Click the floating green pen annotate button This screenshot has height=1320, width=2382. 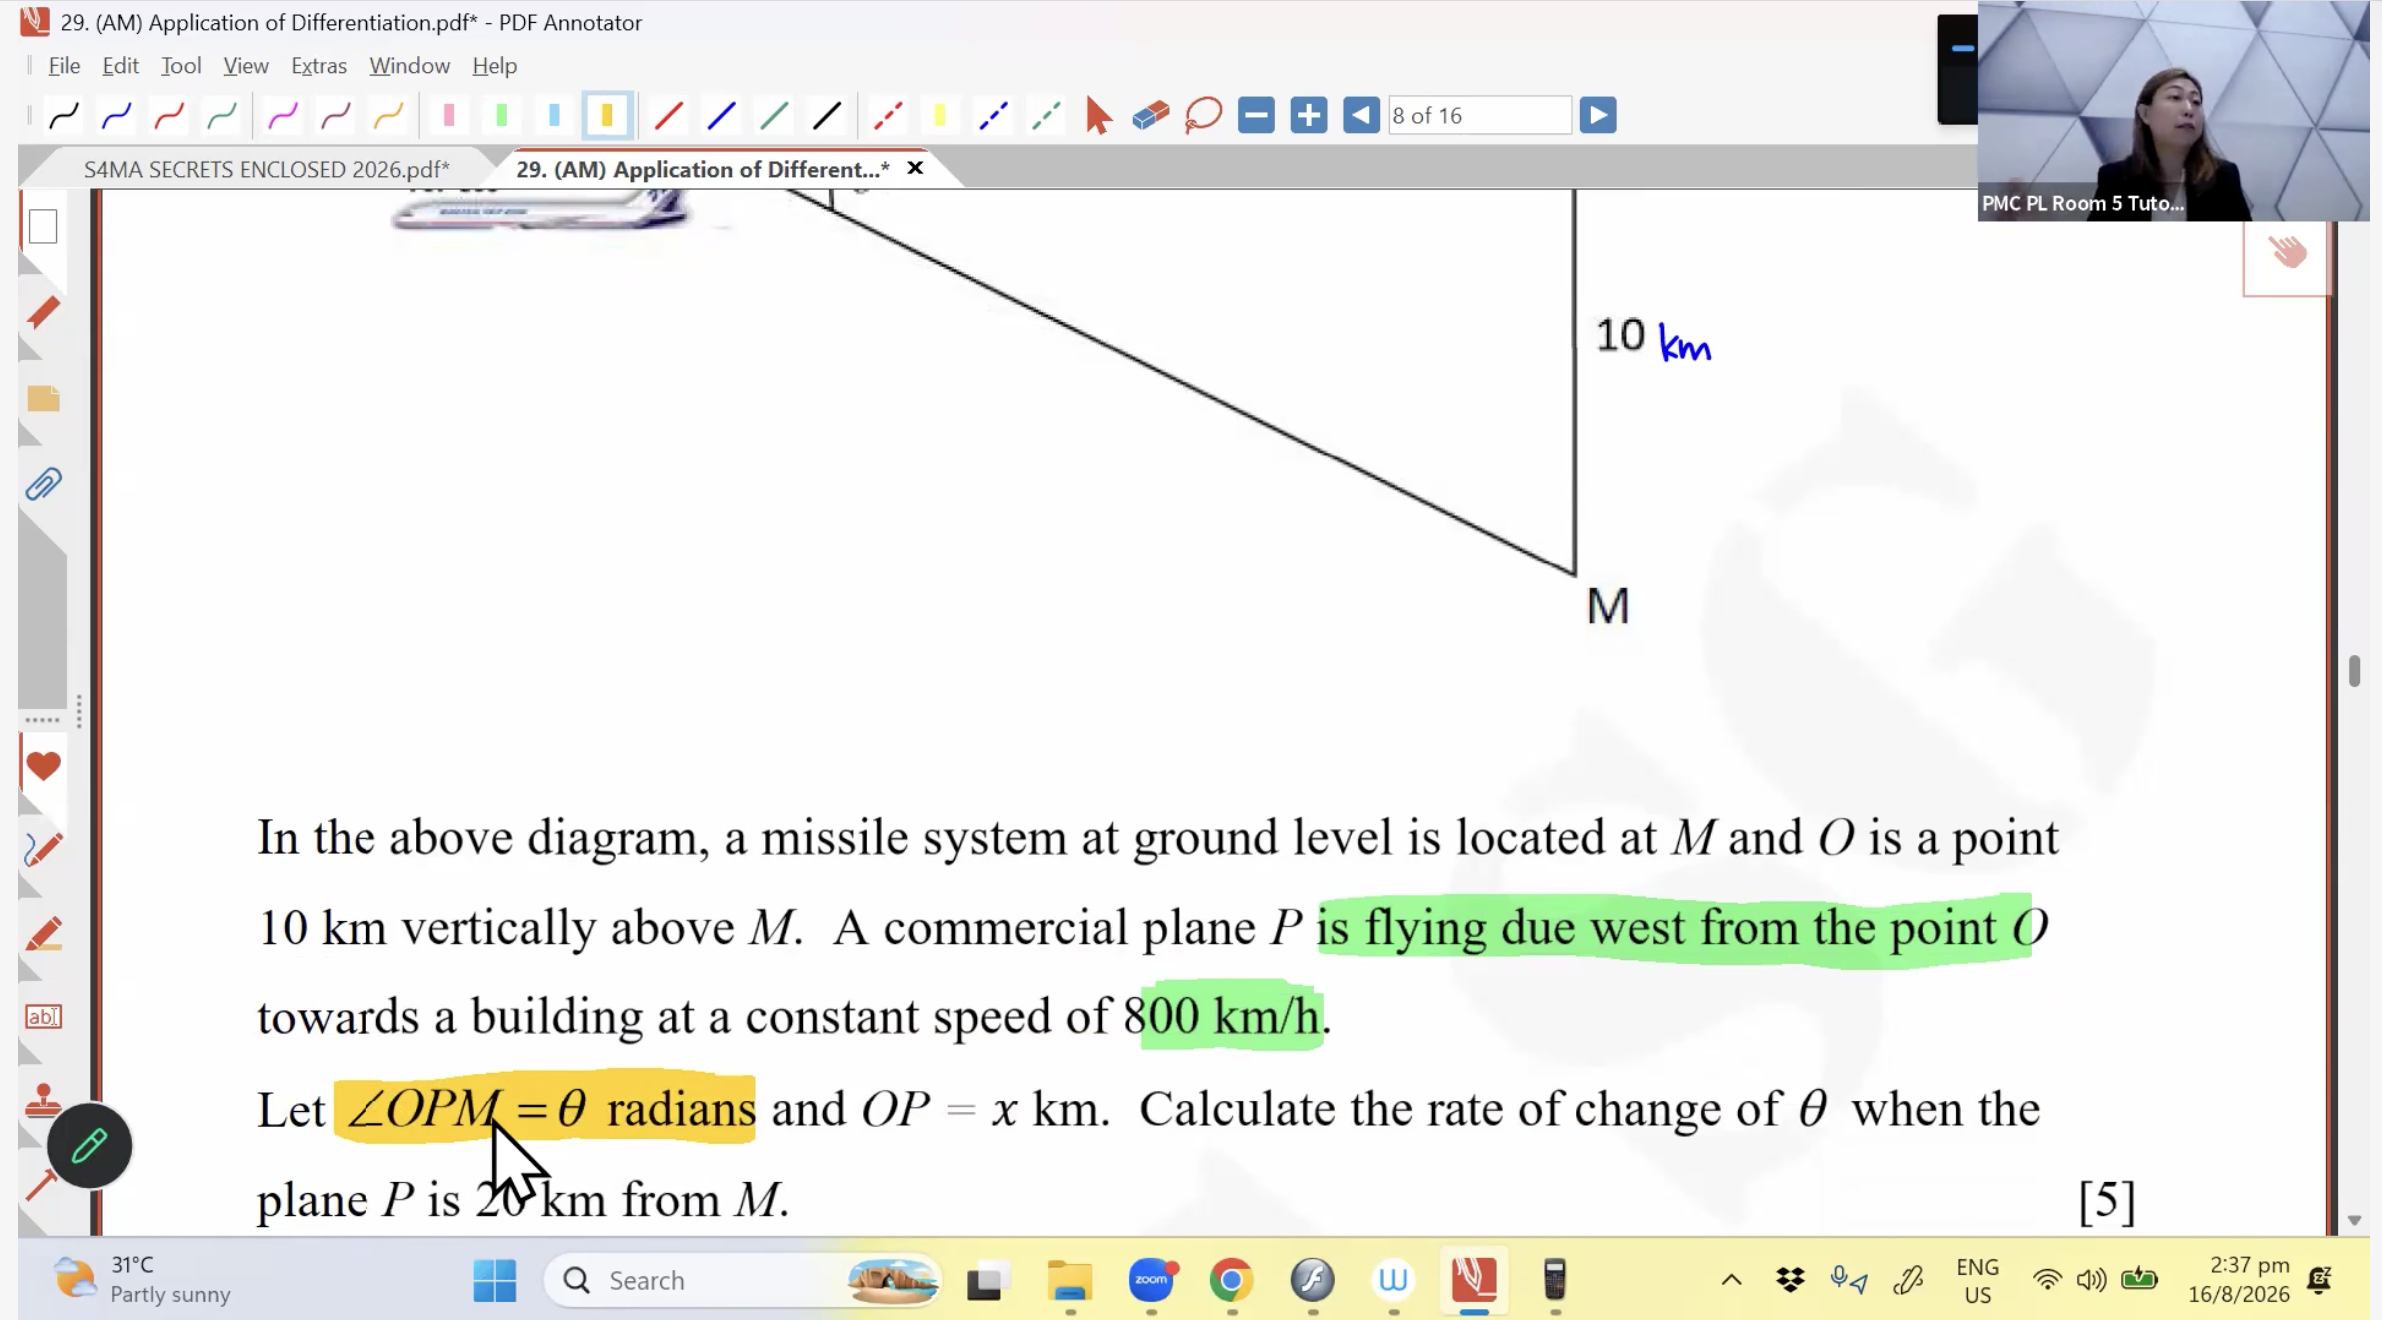click(89, 1146)
